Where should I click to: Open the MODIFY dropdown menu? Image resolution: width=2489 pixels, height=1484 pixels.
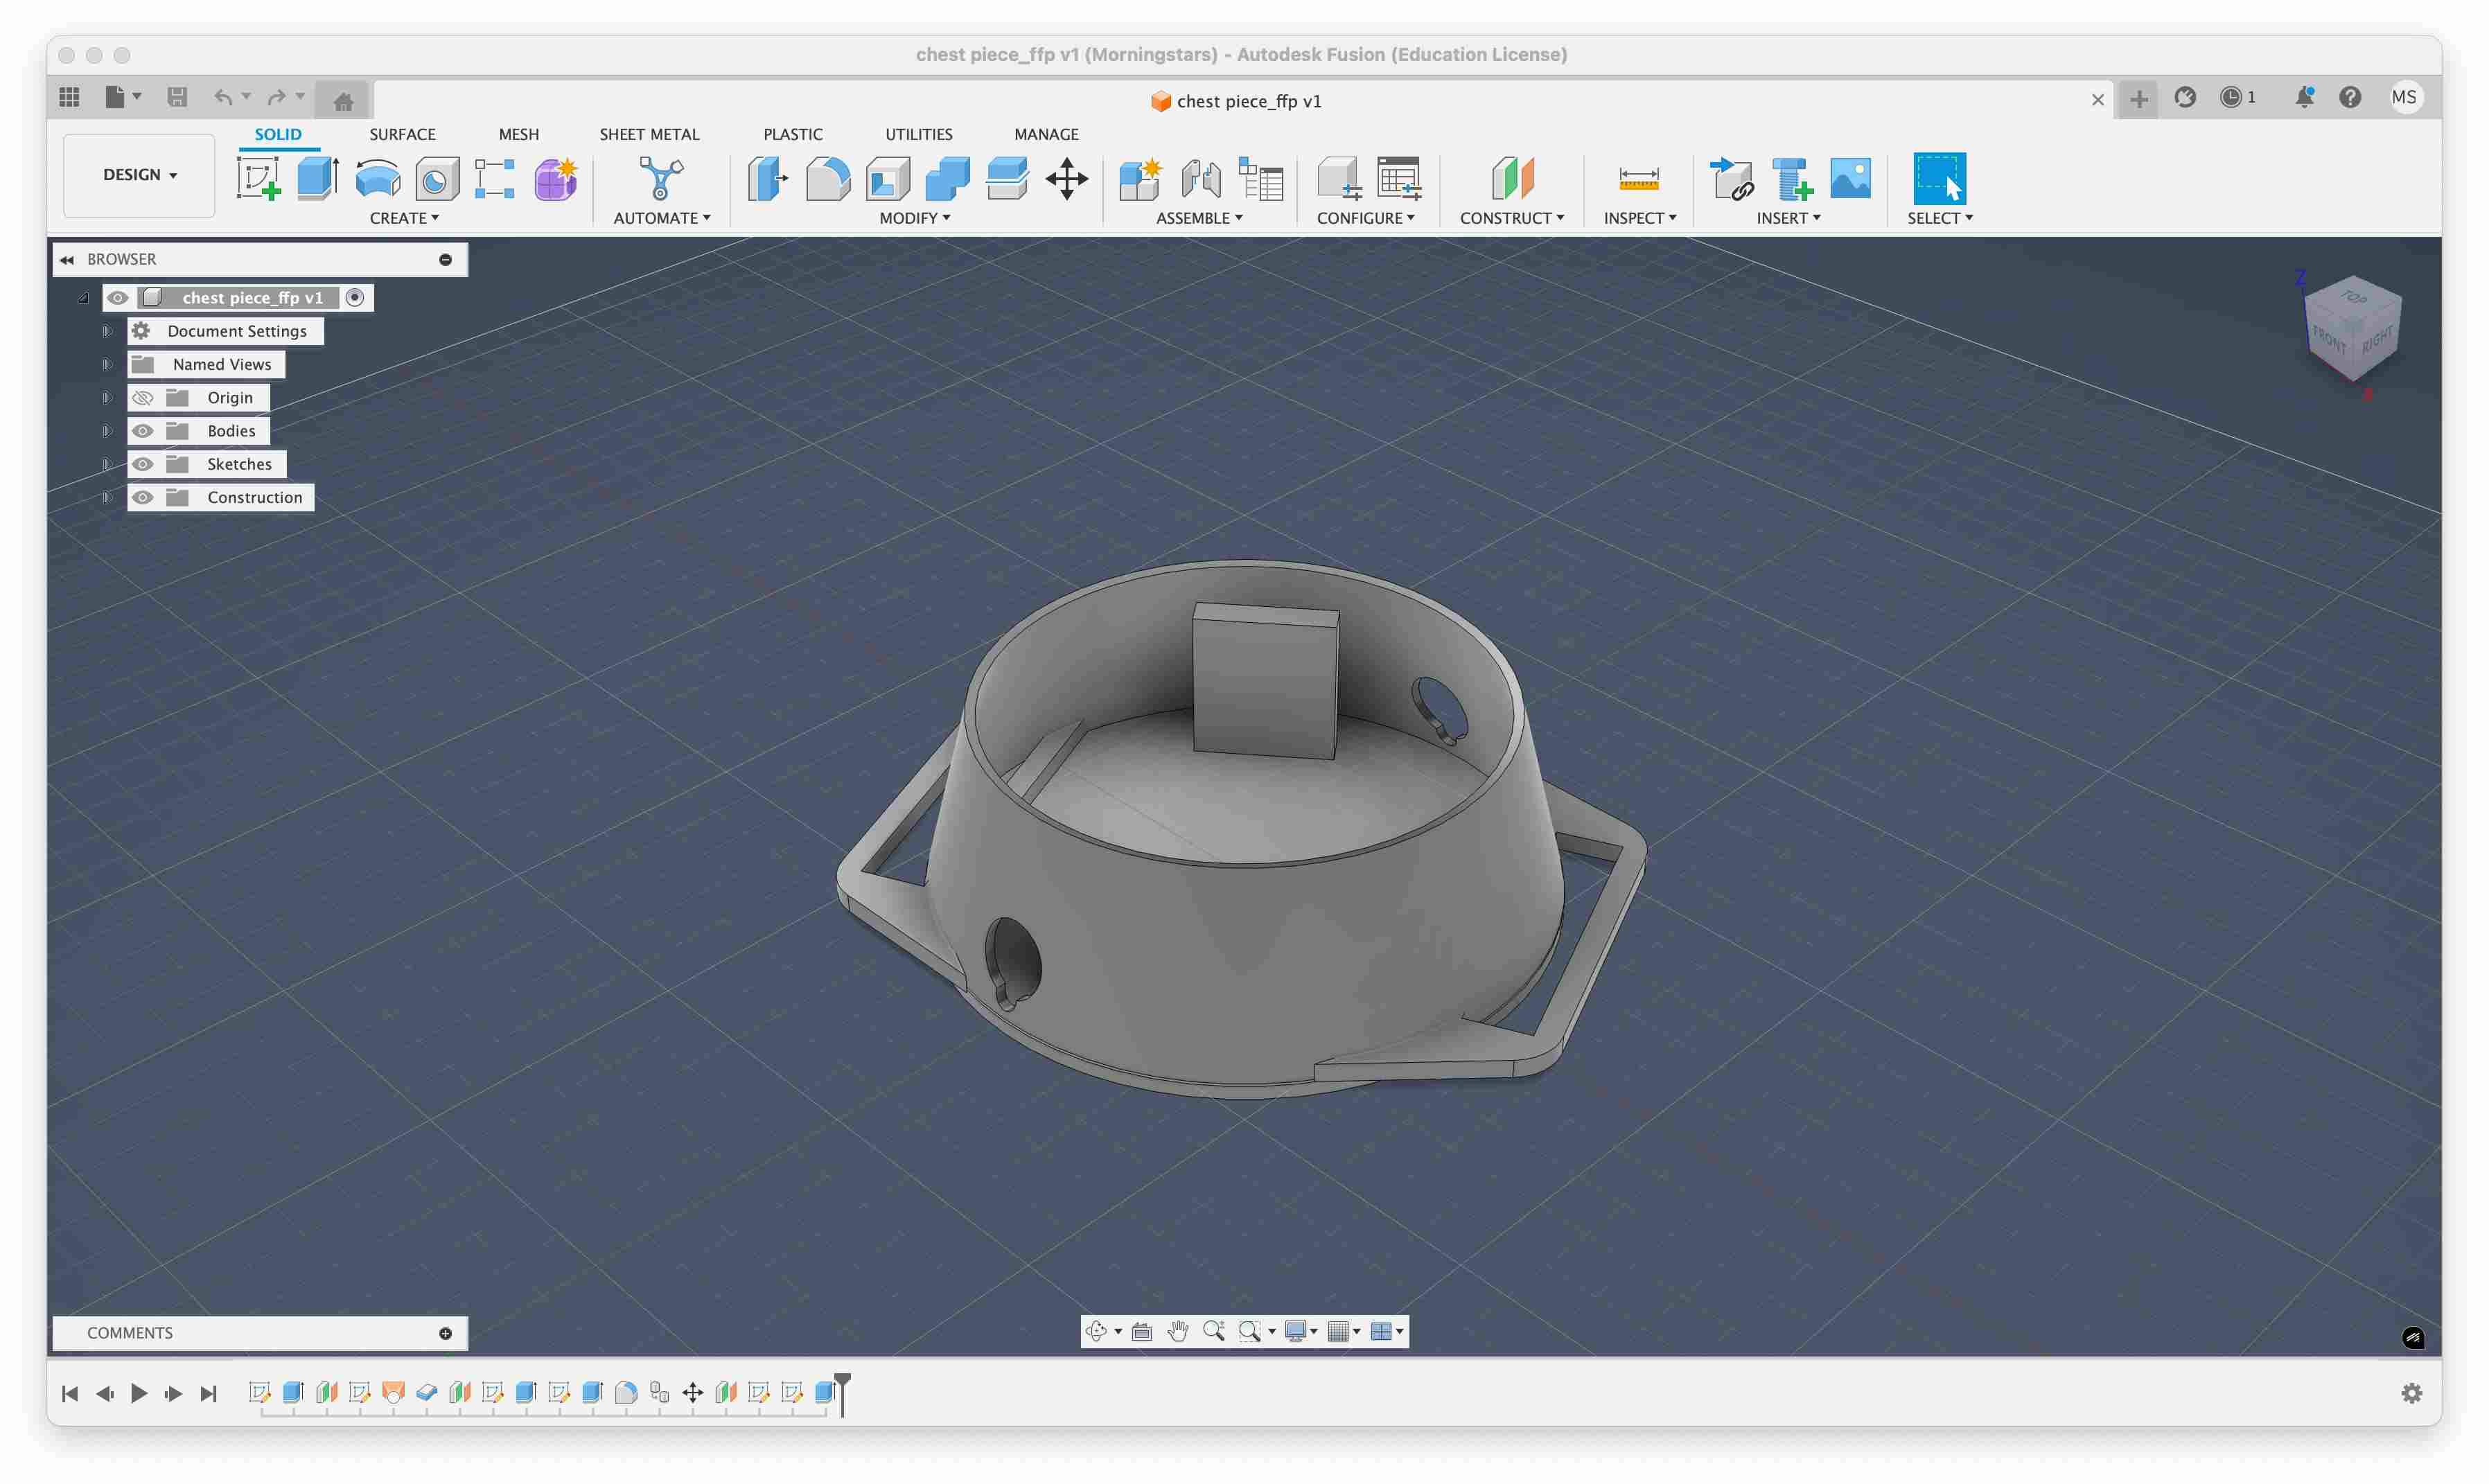[915, 218]
